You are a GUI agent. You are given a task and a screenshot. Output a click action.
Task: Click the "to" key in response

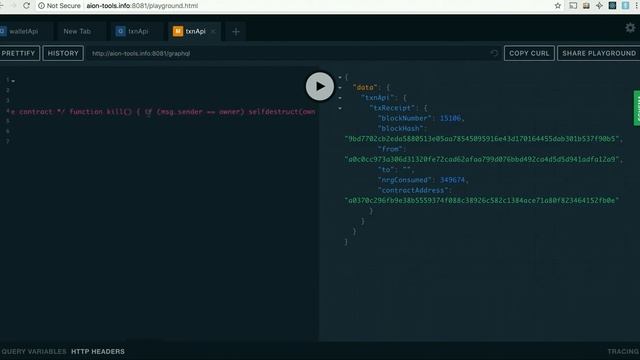(x=385, y=169)
